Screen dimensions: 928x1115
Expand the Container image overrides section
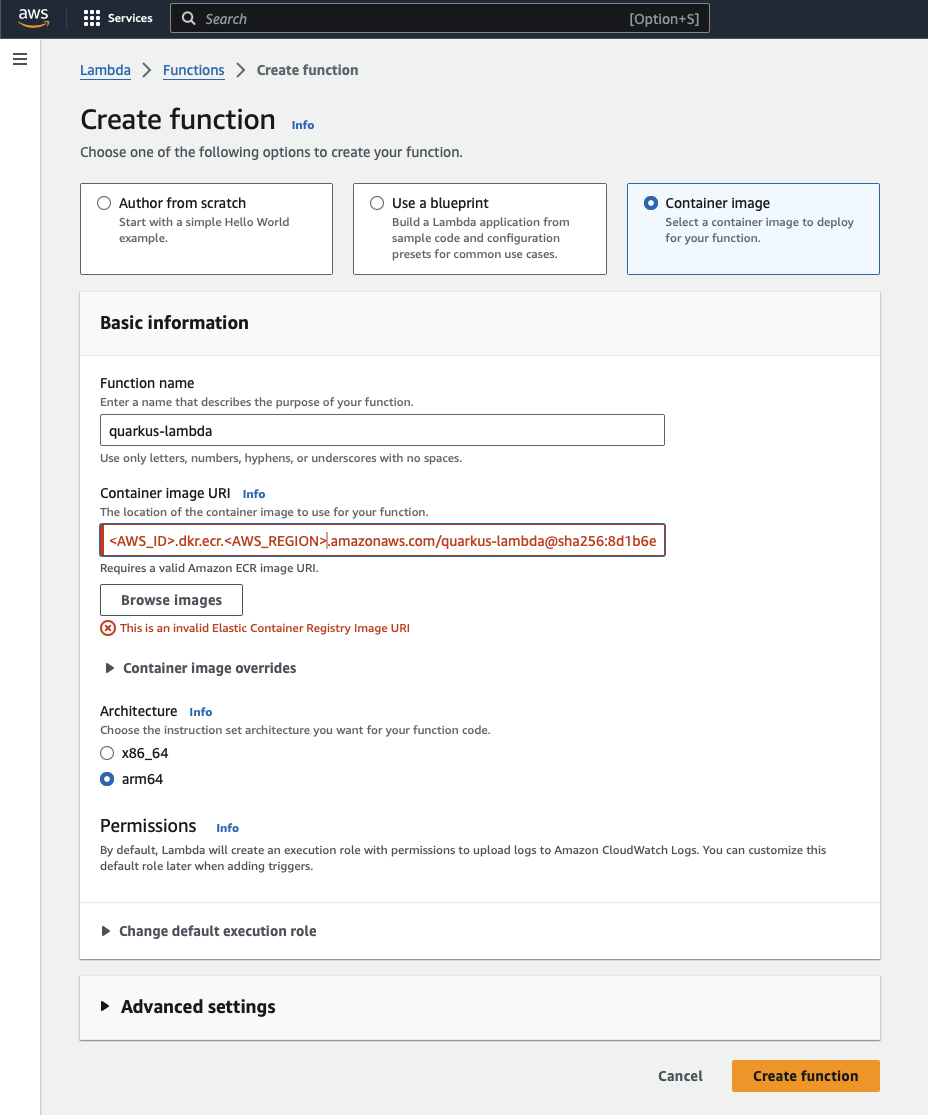tap(110, 668)
